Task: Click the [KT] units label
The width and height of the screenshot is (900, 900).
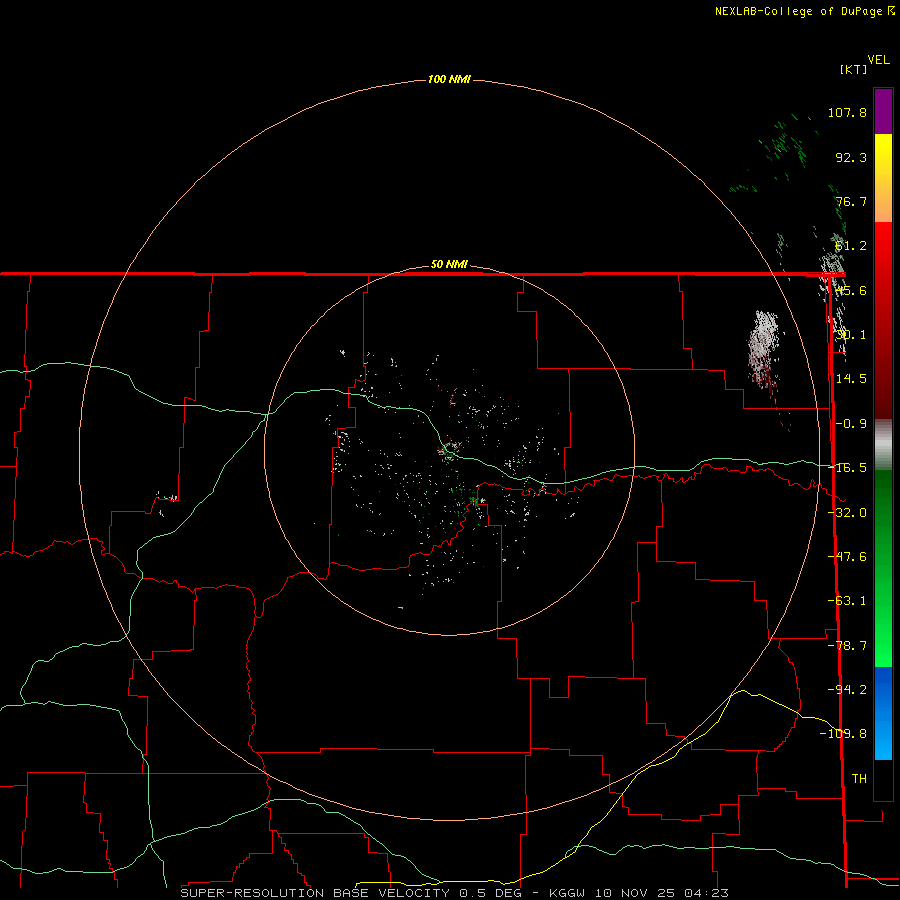Action: pyautogui.click(x=853, y=69)
